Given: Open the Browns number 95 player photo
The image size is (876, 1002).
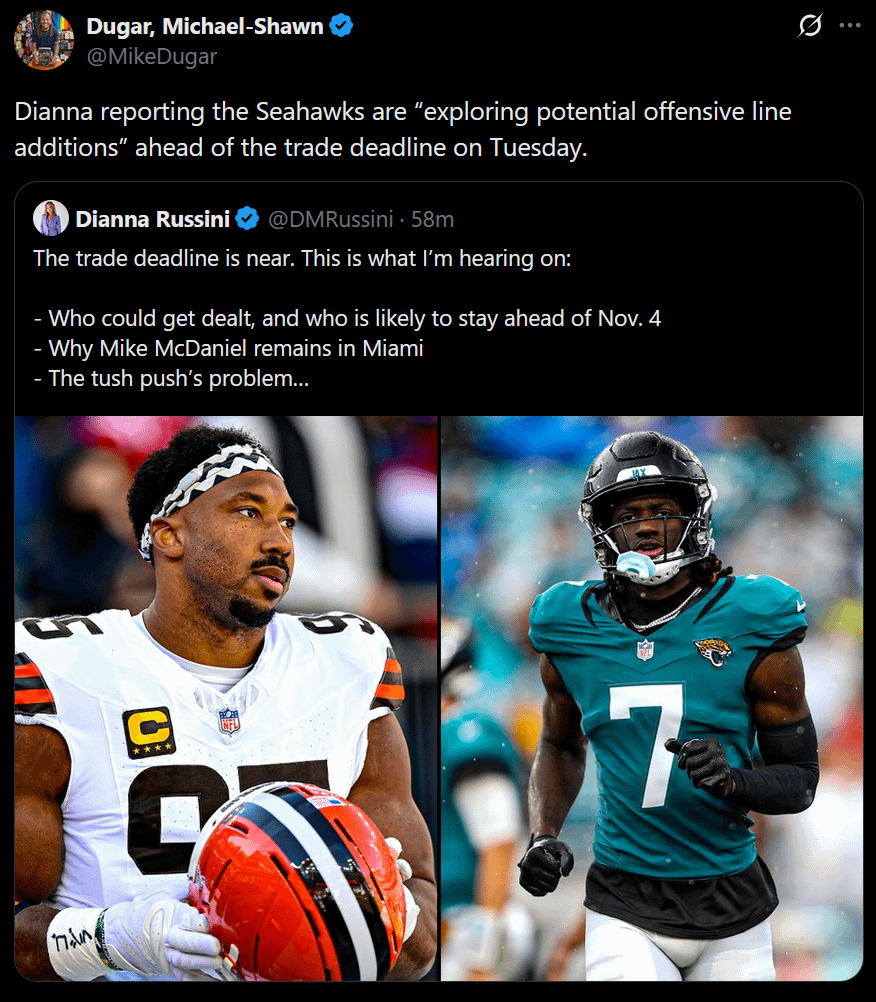Looking at the screenshot, I should [226, 698].
